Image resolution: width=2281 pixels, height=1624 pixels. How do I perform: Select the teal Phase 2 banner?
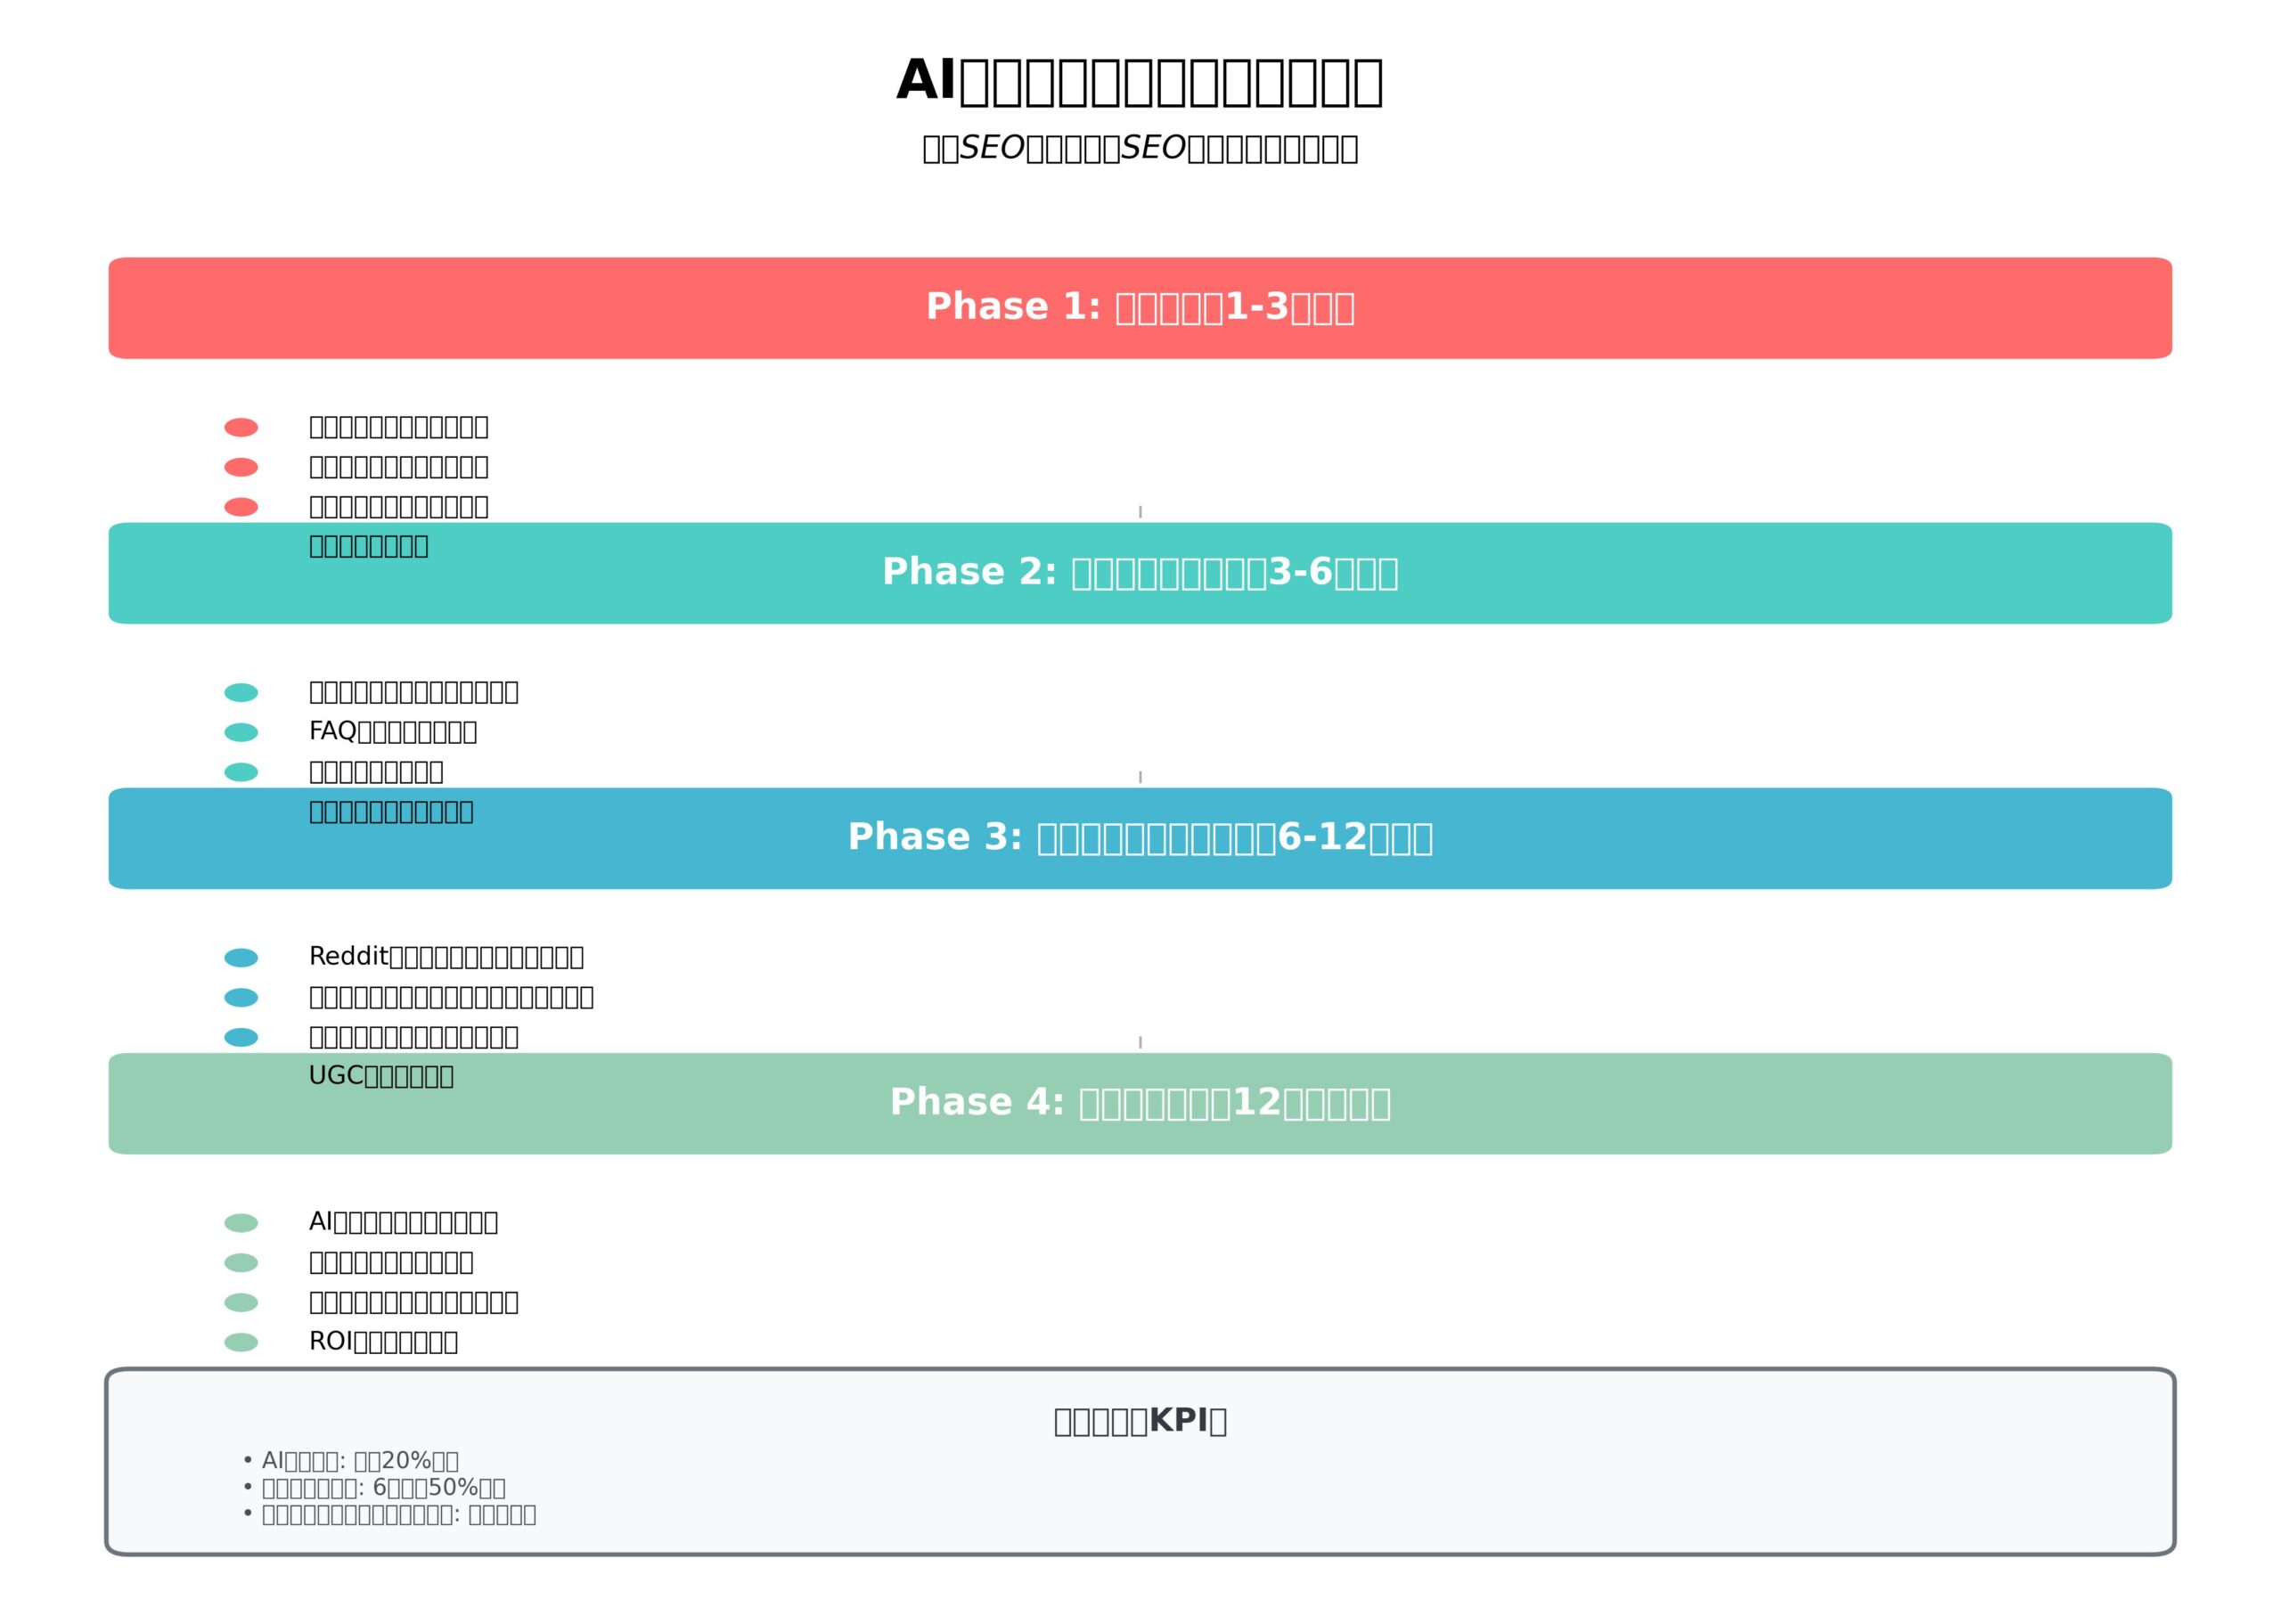pyautogui.click(x=1140, y=573)
